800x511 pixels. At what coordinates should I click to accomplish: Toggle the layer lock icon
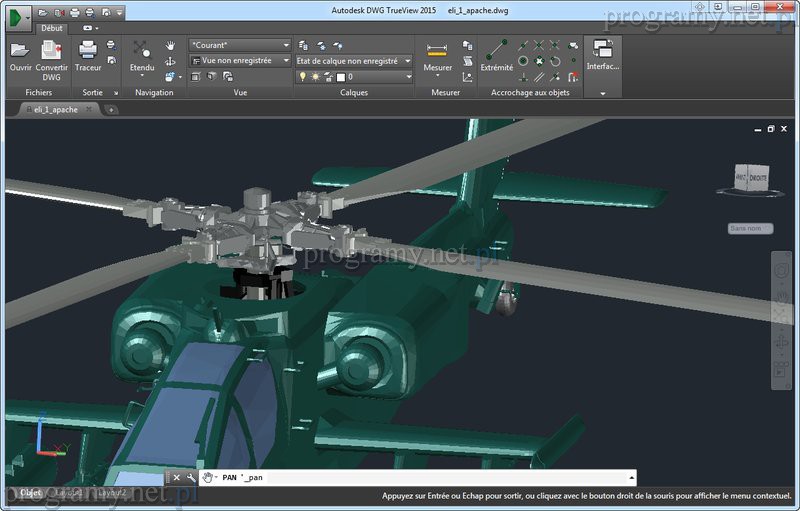coord(328,76)
